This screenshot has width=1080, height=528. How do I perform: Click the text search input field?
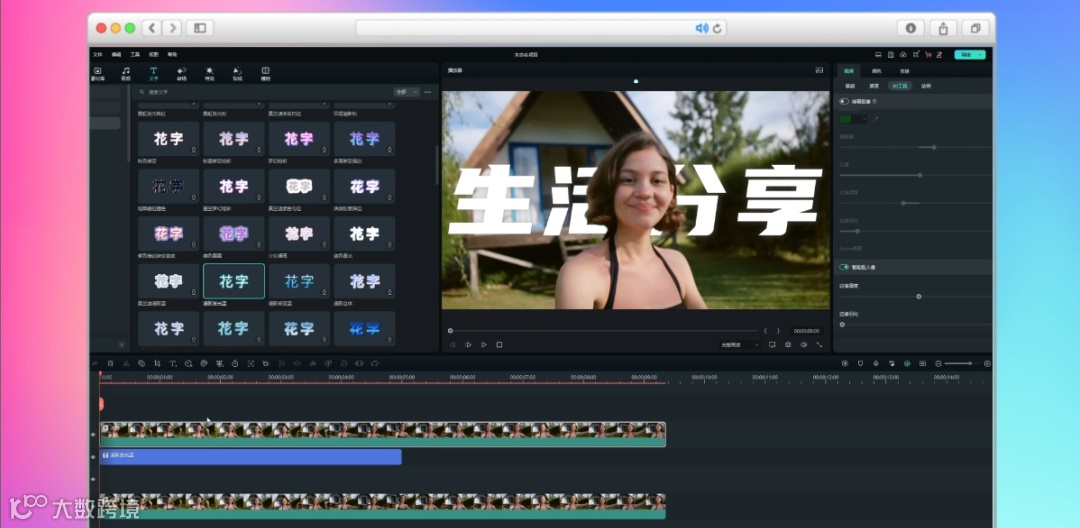click(x=265, y=92)
